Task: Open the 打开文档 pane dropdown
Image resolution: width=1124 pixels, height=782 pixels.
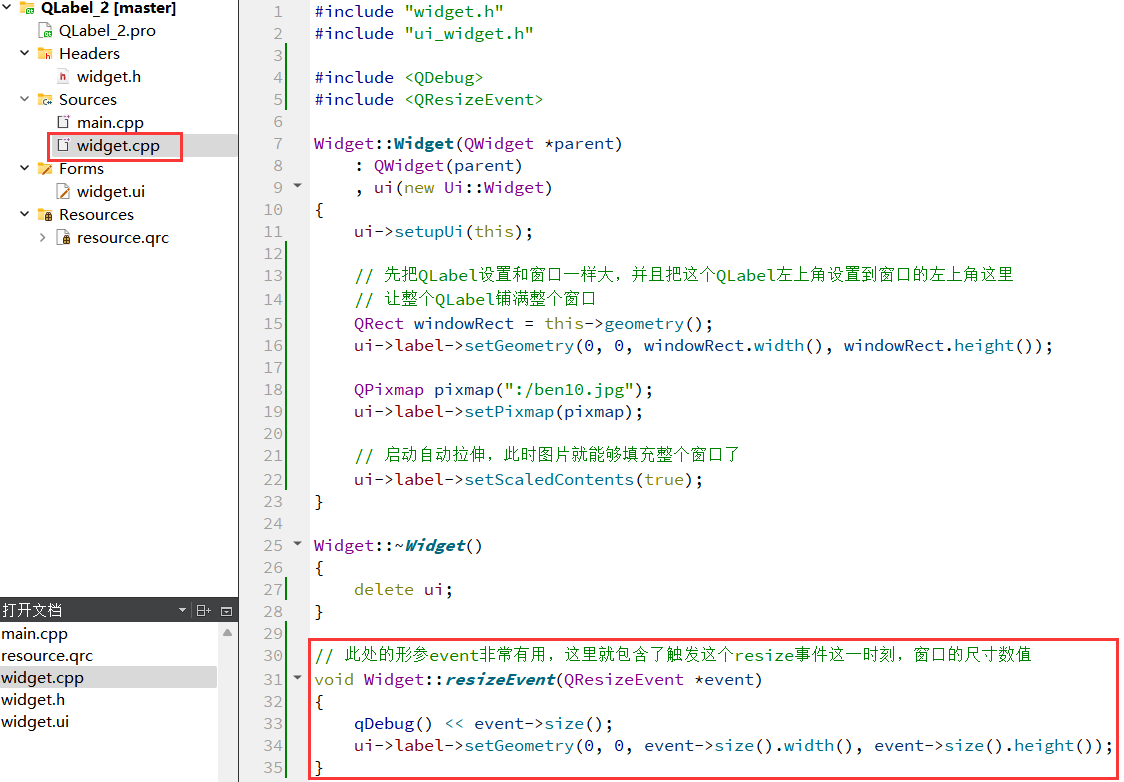Action: click(x=182, y=611)
